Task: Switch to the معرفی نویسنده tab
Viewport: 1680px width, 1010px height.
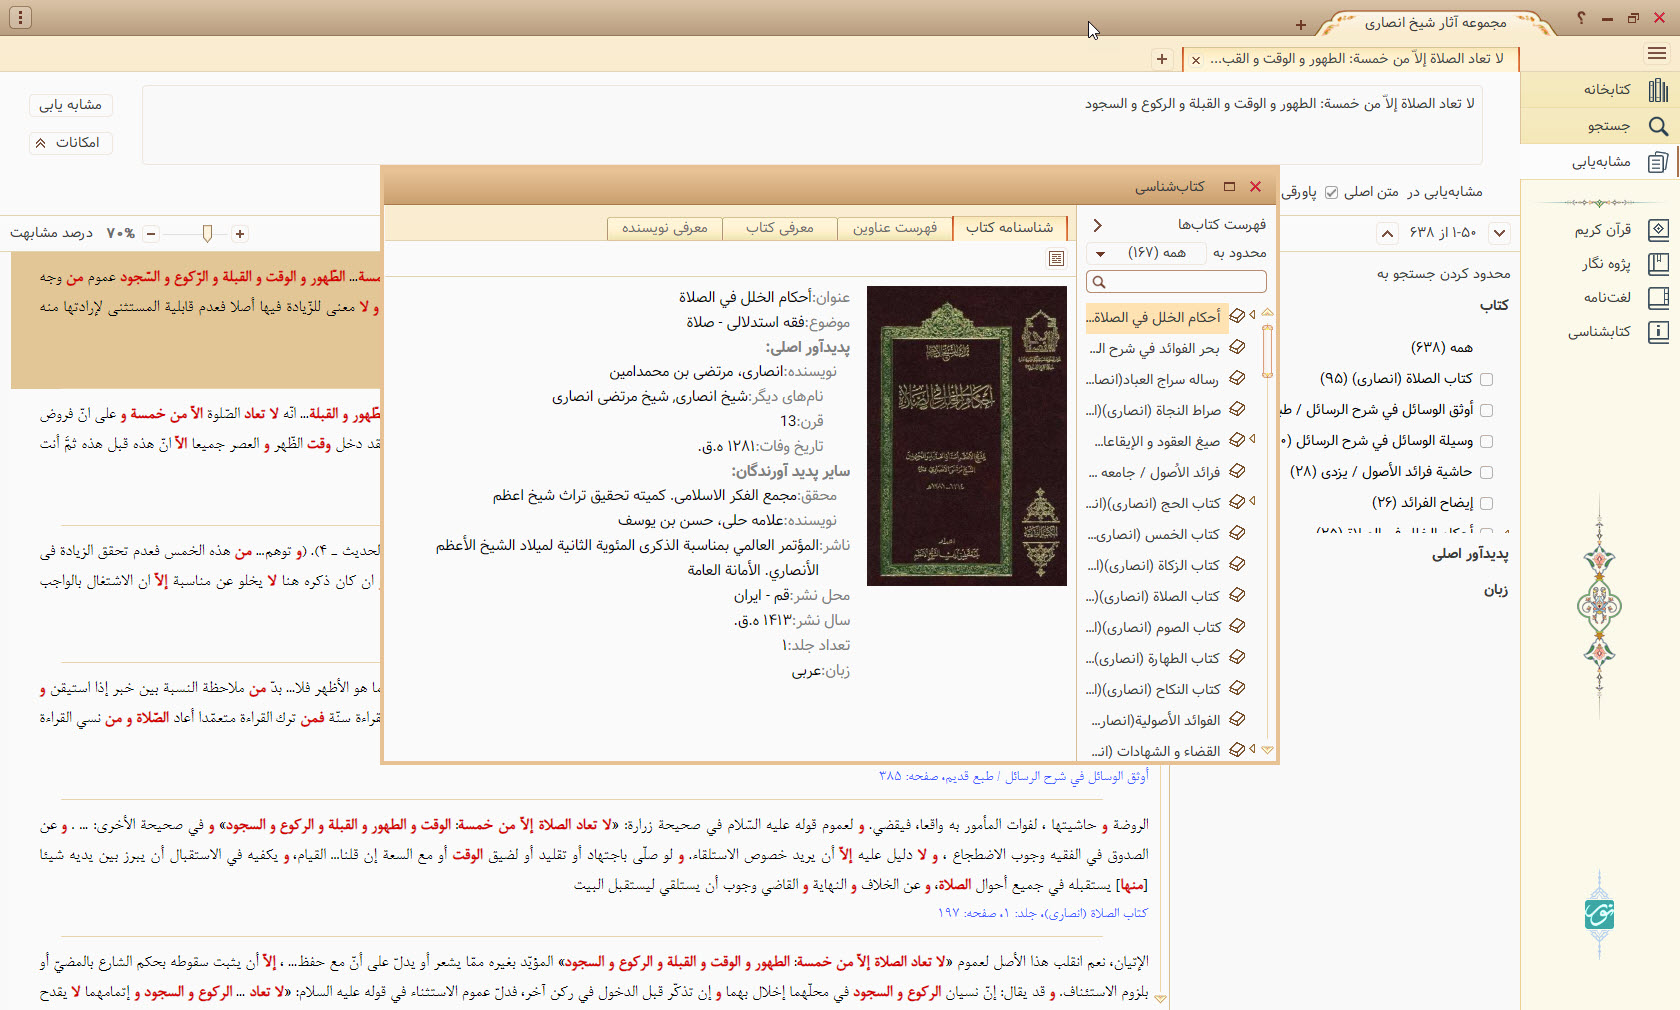Action: (x=665, y=228)
